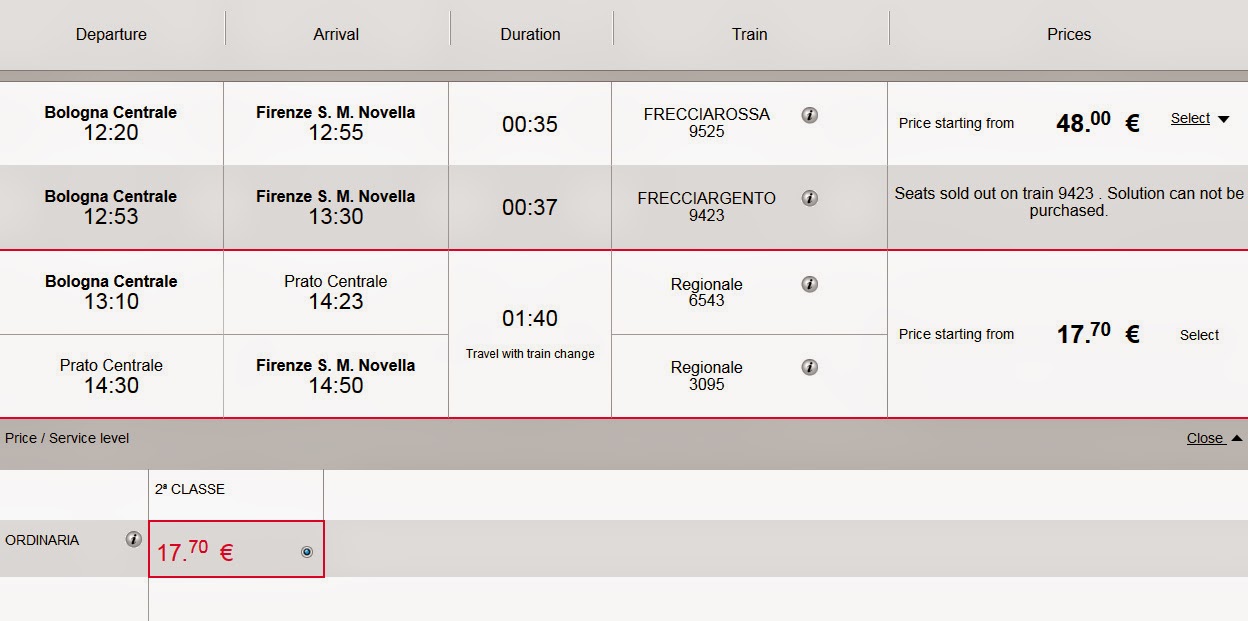This screenshot has width=1248, height=621.
Task: Click the 12:20 Bologna Centrale departure cell
Action: [111, 123]
